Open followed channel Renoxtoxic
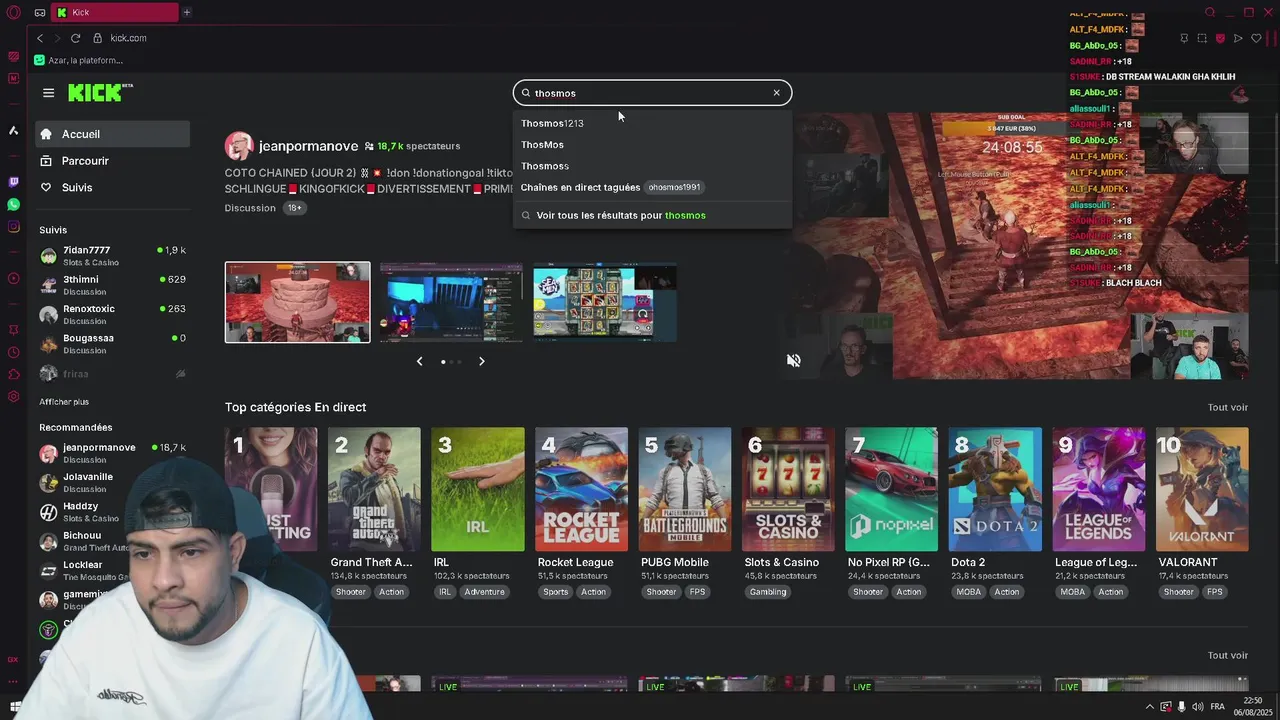Viewport: 1280px width, 720px height. (112, 314)
